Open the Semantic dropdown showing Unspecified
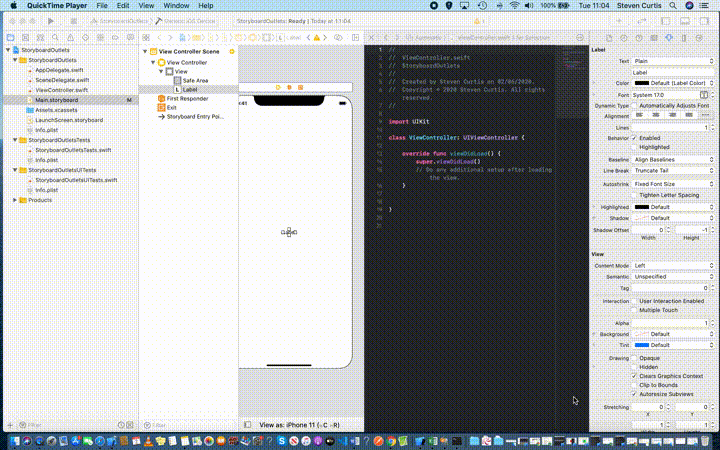The image size is (720, 450). pyautogui.click(x=673, y=276)
